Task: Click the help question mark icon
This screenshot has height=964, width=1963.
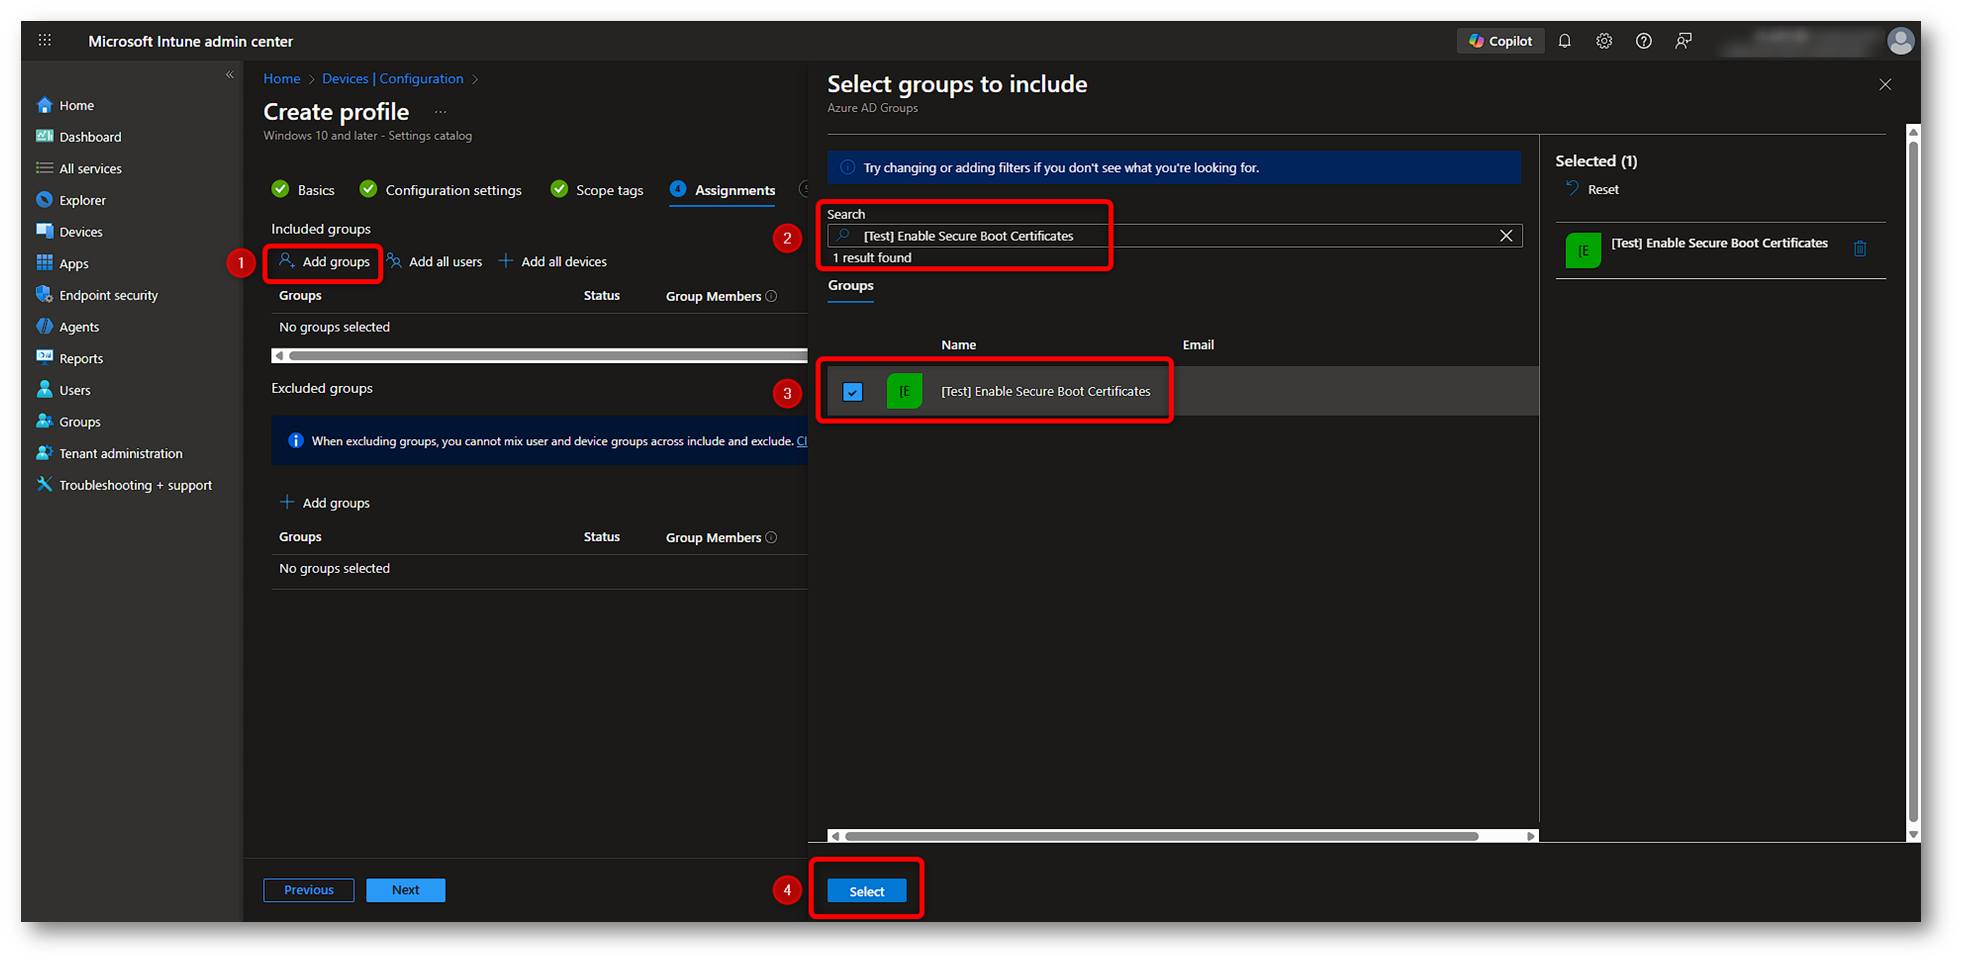Action: click(1643, 41)
